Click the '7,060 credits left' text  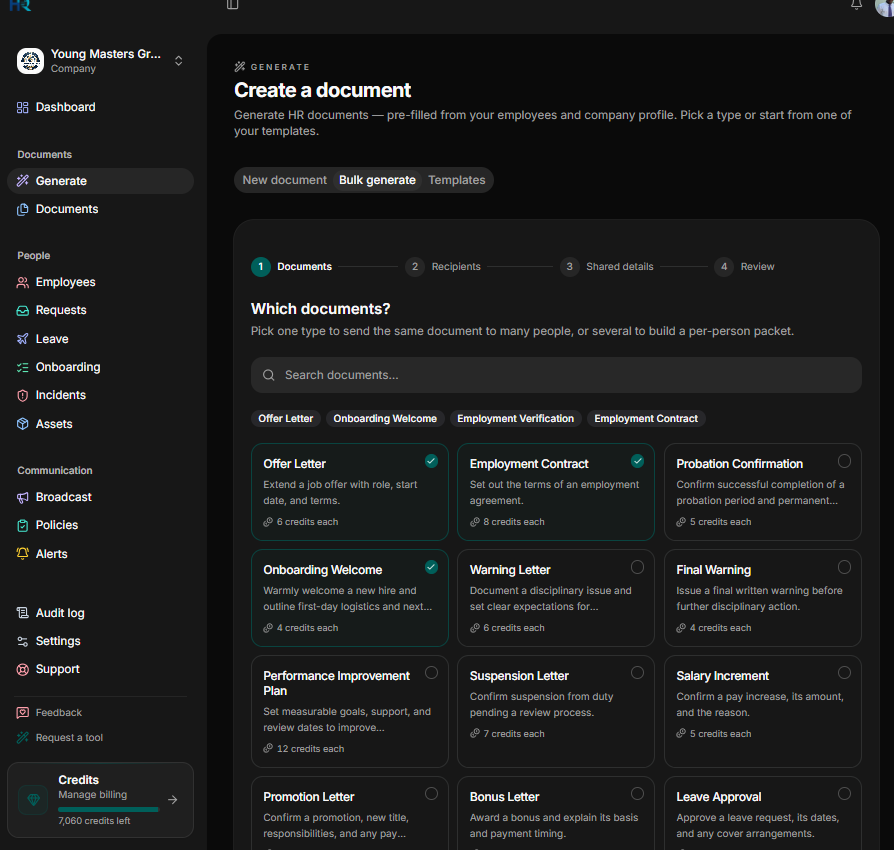click(x=94, y=821)
